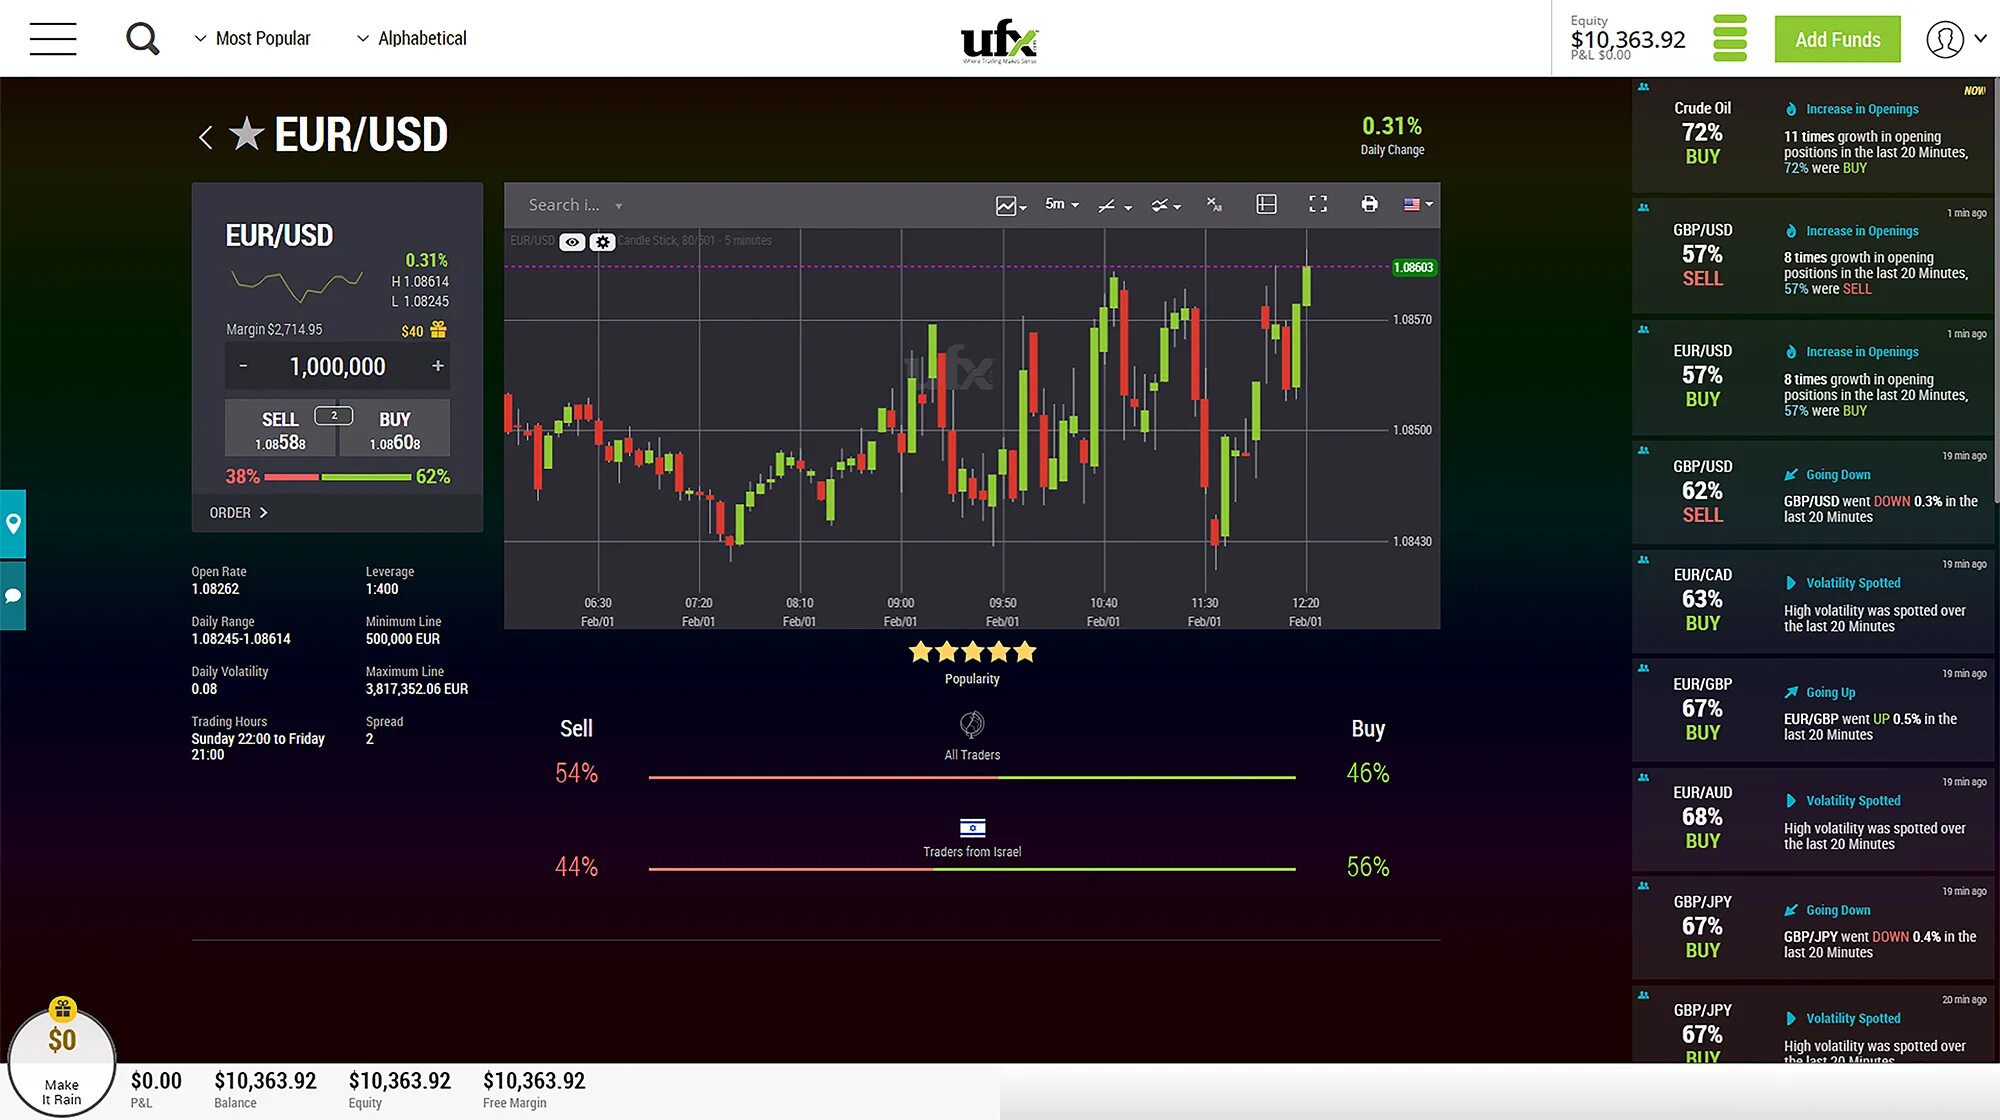Expand the Most Popular instruments dropdown
Image resolution: width=2000 pixels, height=1120 pixels.
(x=253, y=37)
